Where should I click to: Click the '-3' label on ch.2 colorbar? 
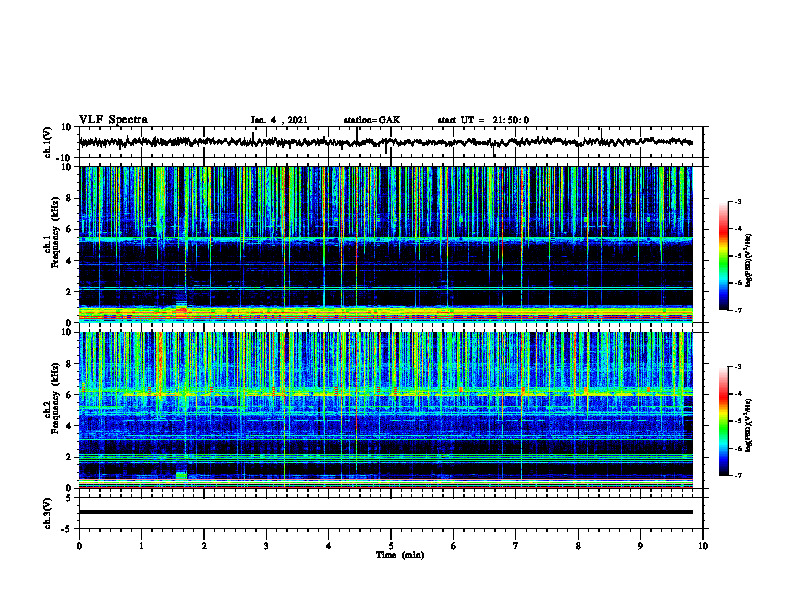click(737, 367)
